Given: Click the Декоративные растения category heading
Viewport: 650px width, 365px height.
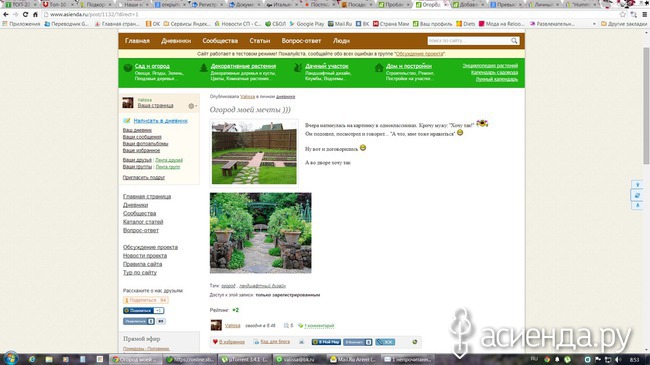Looking at the screenshot, I should [243, 66].
